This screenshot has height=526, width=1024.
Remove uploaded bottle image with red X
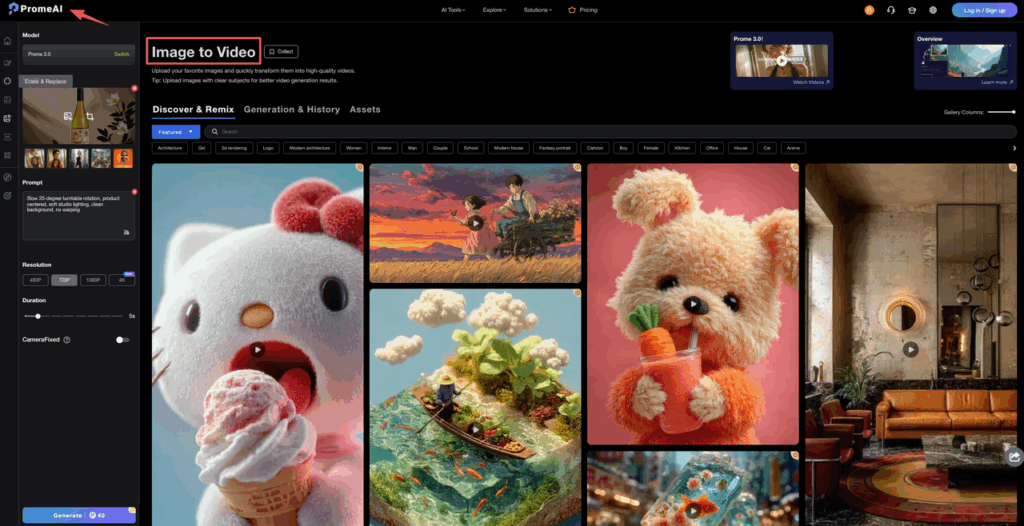(x=135, y=88)
